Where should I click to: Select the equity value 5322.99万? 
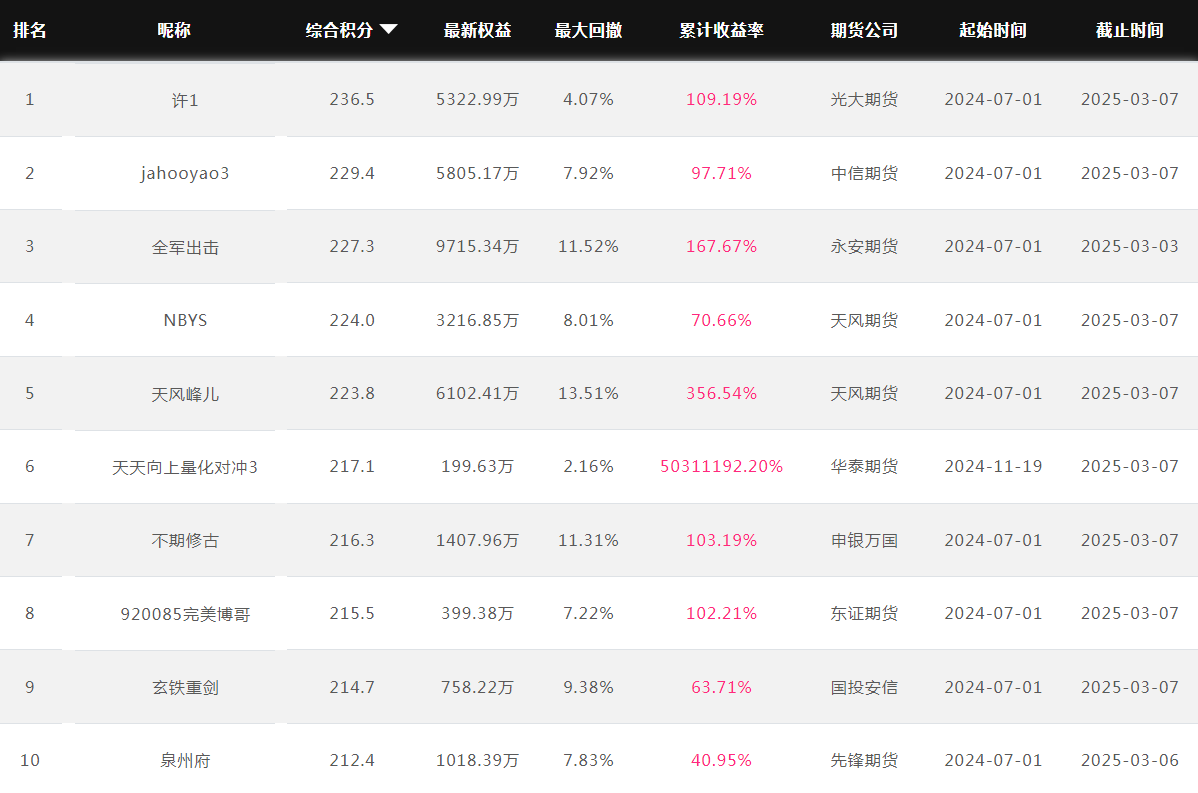[x=478, y=99]
